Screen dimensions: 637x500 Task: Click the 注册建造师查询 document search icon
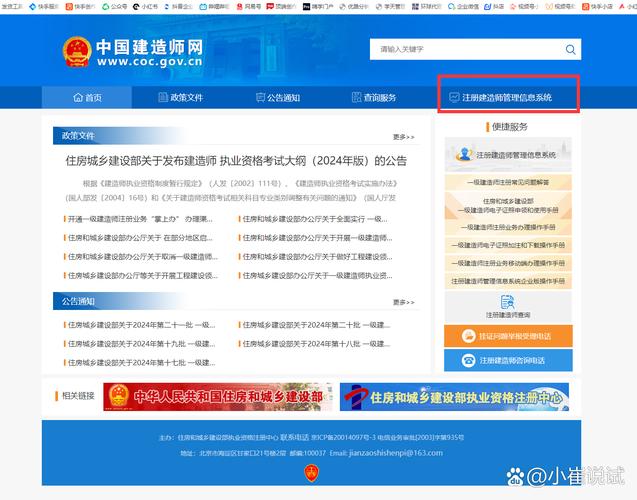click(x=507, y=302)
